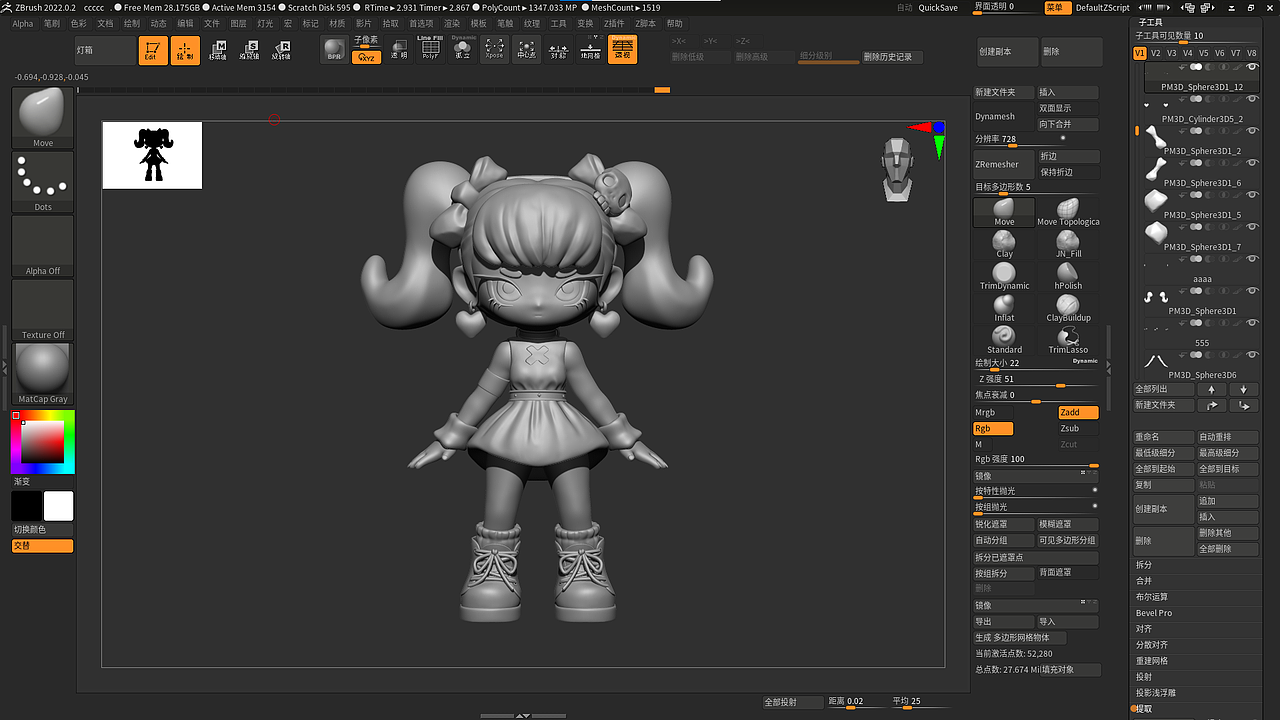Activate the Move gizmo tool (M)
Image resolution: width=1280 pixels, height=720 pixels.
pos(218,50)
